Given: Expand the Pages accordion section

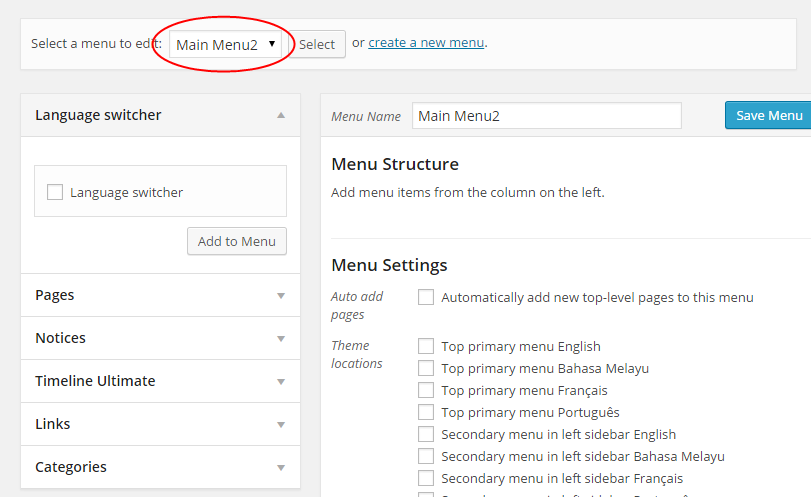Looking at the screenshot, I should (280, 296).
